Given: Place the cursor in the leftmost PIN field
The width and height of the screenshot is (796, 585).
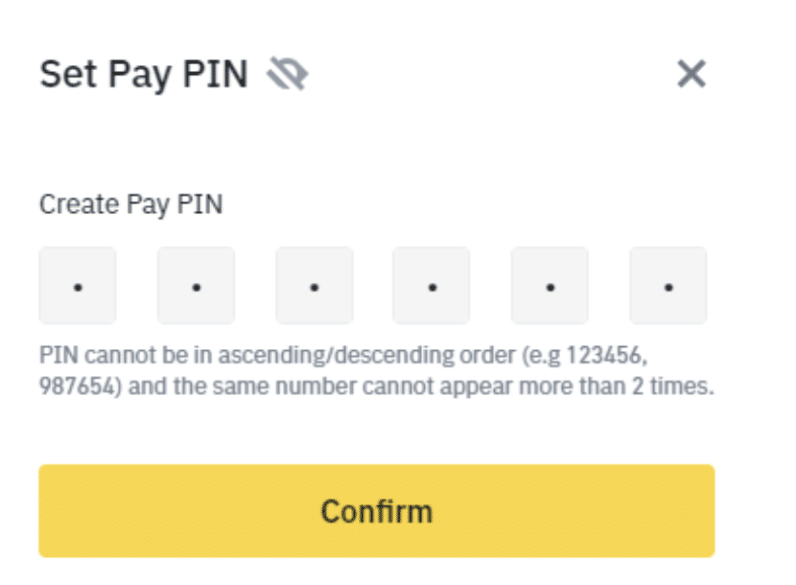Looking at the screenshot, I should pos(78,286).
